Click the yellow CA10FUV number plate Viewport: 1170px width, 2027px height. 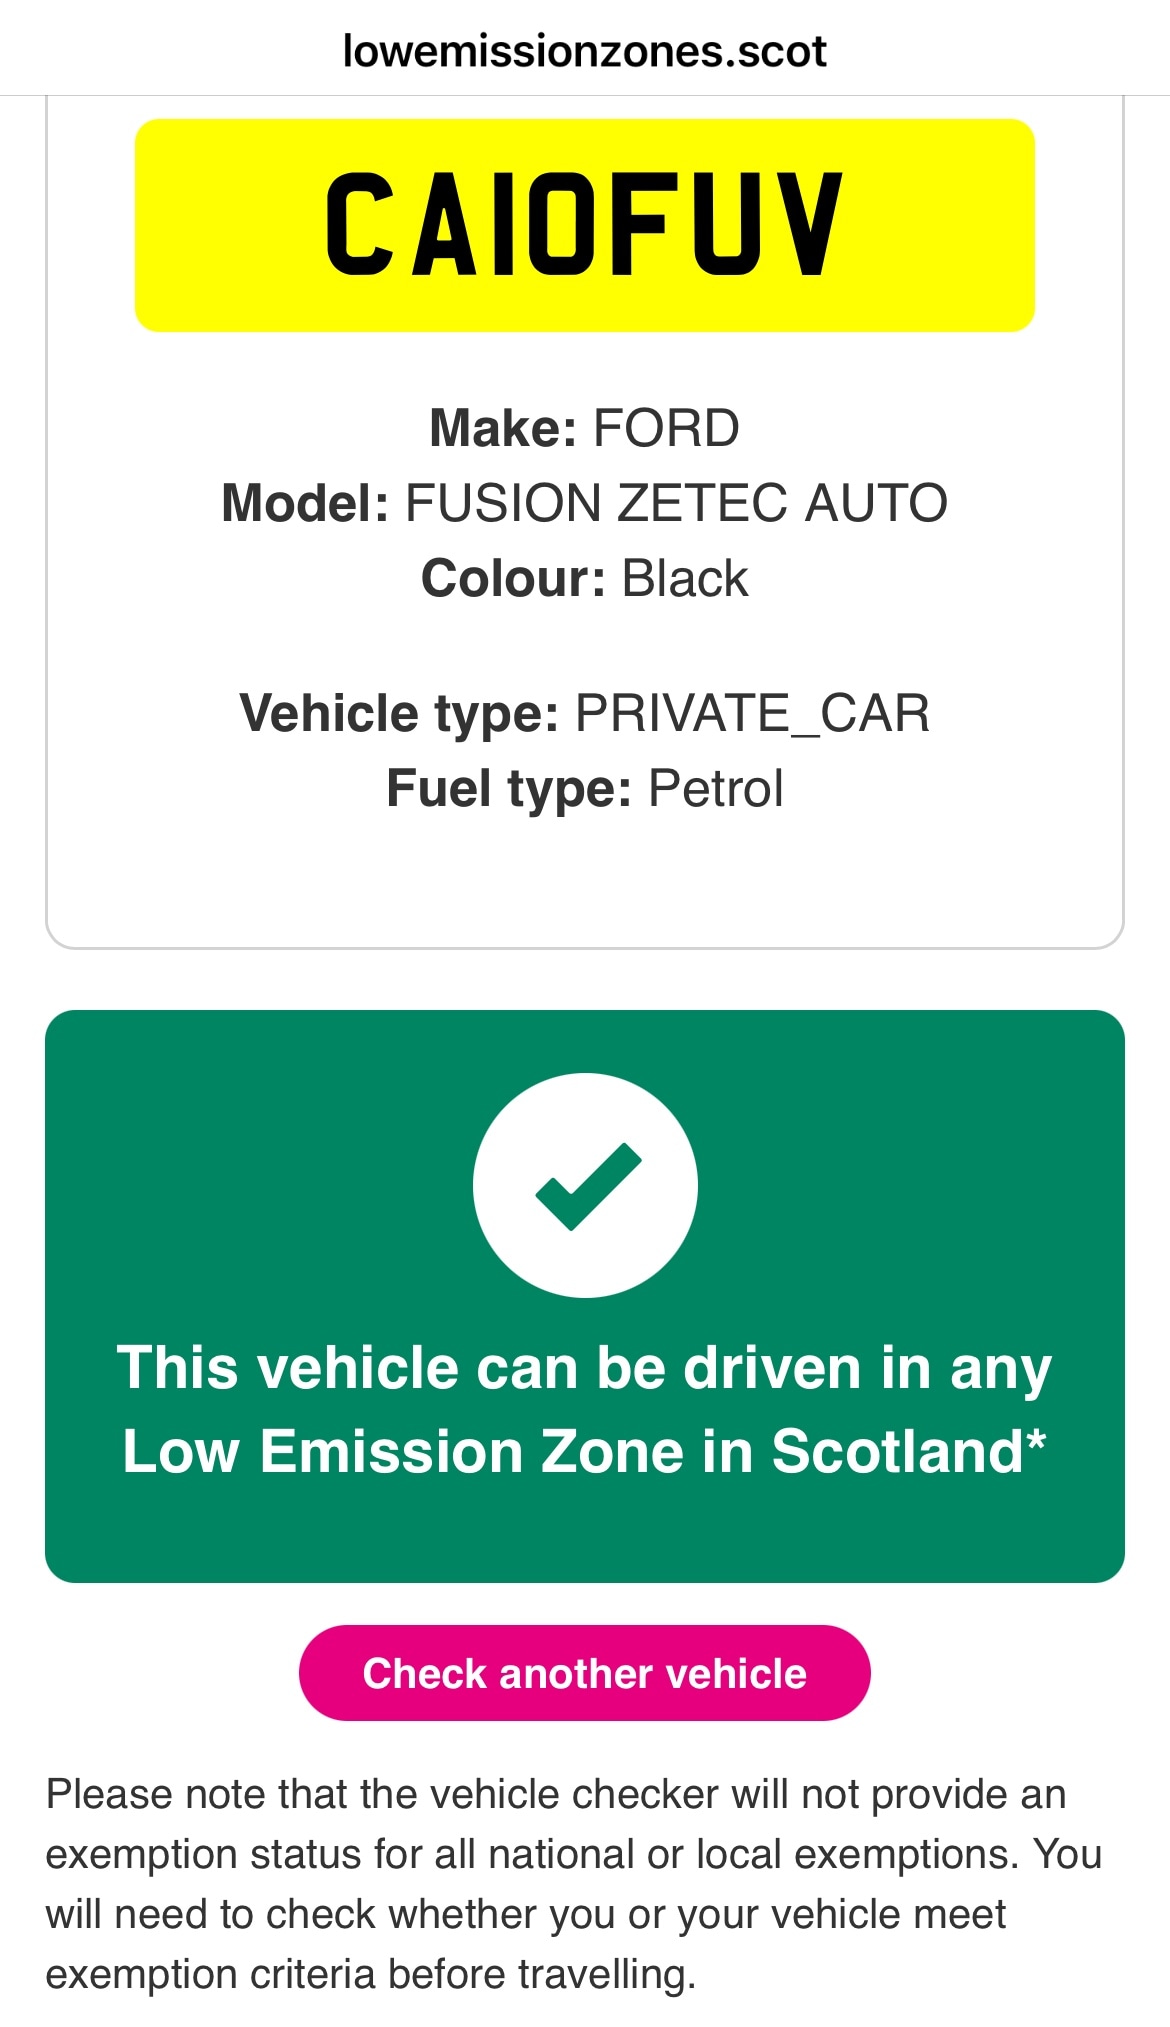[585, 225]
